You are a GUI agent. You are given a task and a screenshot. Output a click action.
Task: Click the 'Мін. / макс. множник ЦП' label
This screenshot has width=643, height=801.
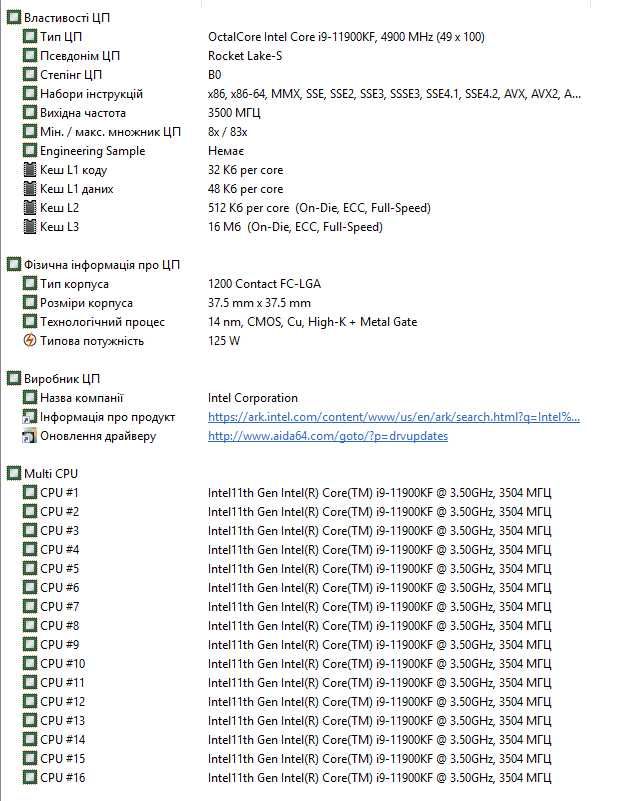tap(110, 132)
